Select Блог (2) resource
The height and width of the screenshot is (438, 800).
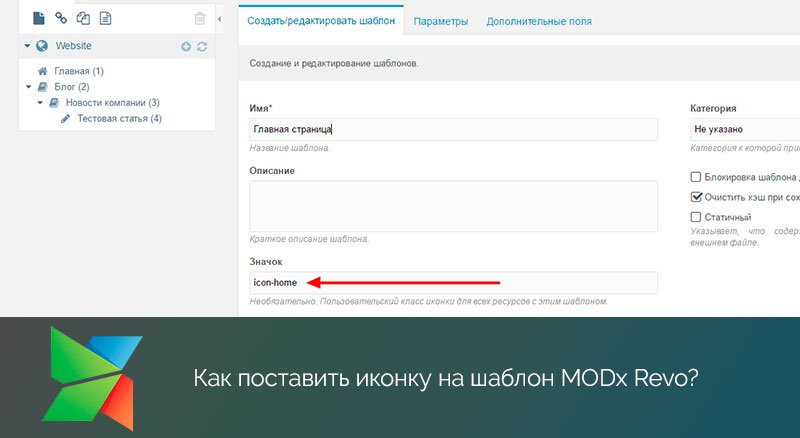72,87
